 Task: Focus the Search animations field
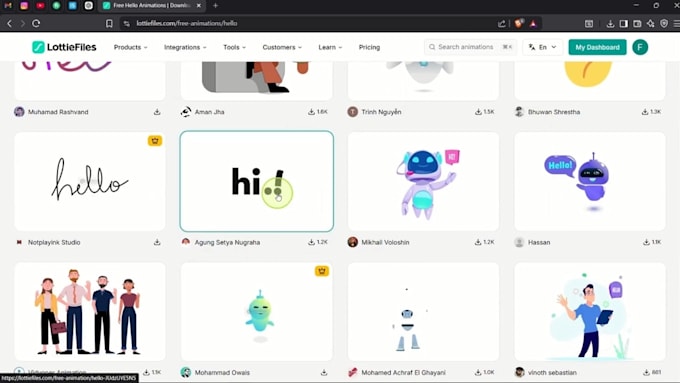pyautogui.click(x=471, y=47)
